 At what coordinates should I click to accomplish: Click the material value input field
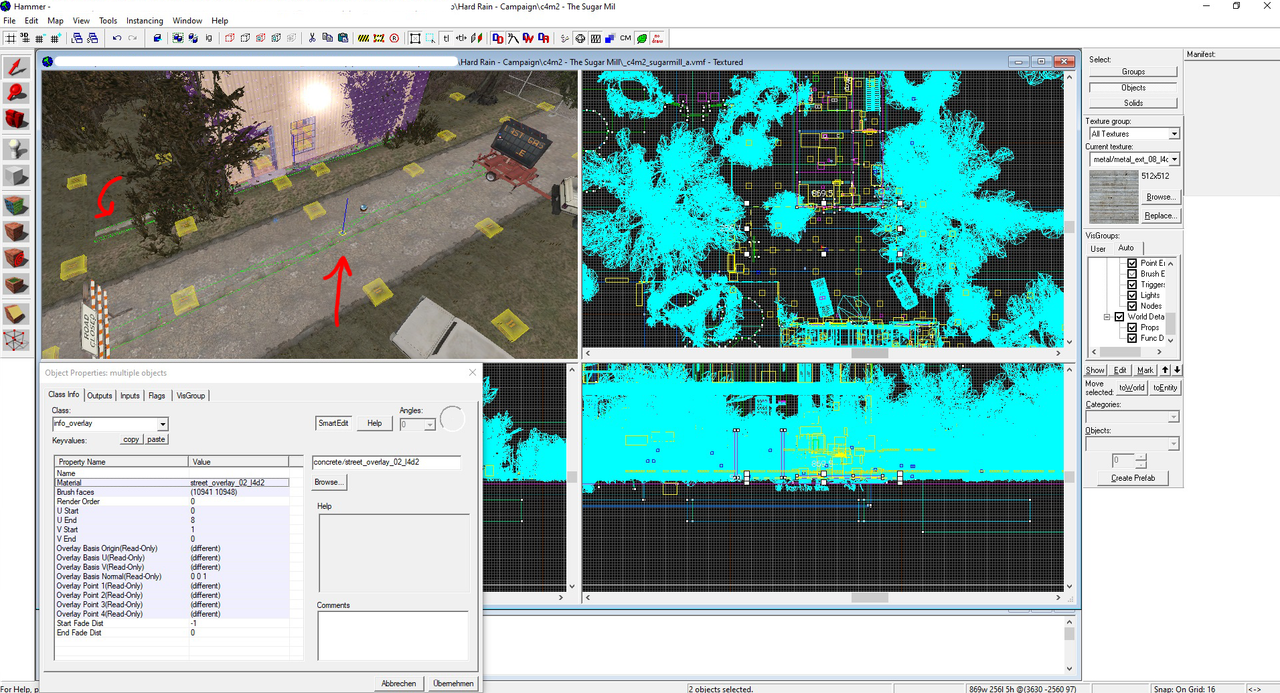386,462
